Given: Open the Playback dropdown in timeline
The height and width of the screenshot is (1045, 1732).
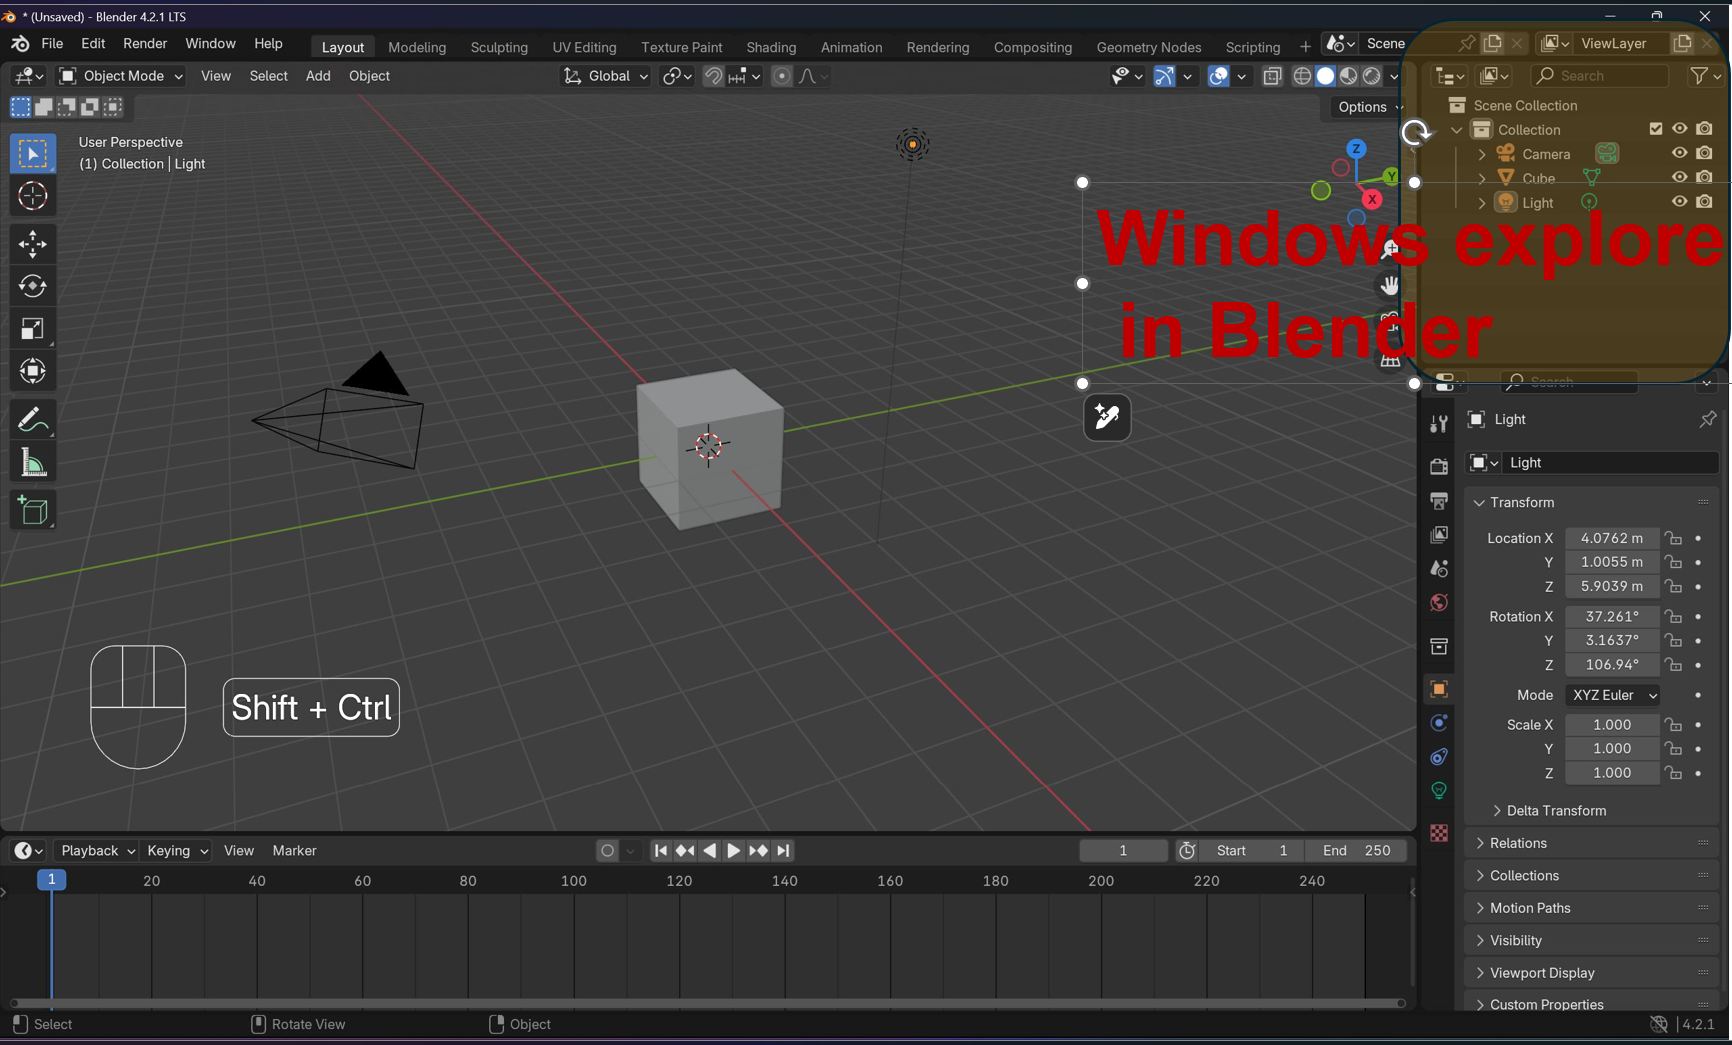Looking at the screenshot, I should click(x=96, y=850).
